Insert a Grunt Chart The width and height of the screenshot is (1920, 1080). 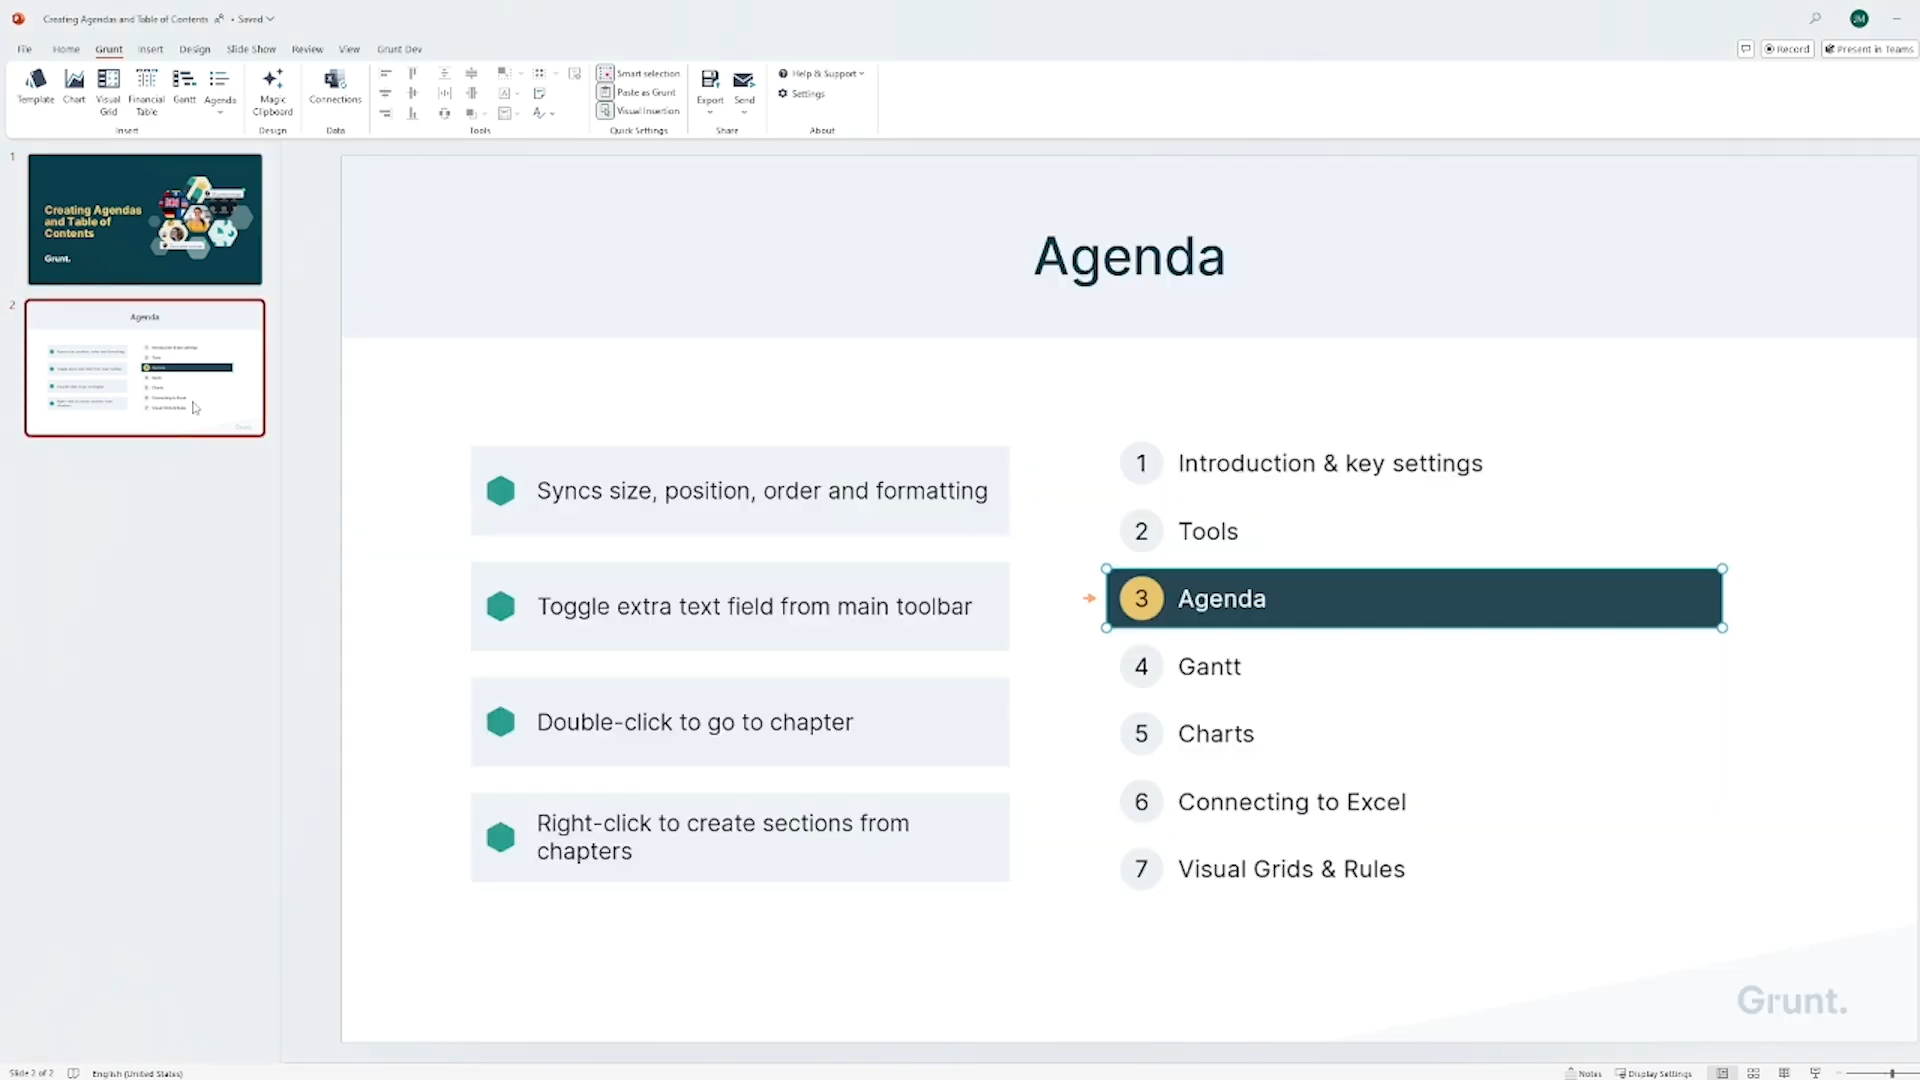pyautogui.click(x=74, y=86)
